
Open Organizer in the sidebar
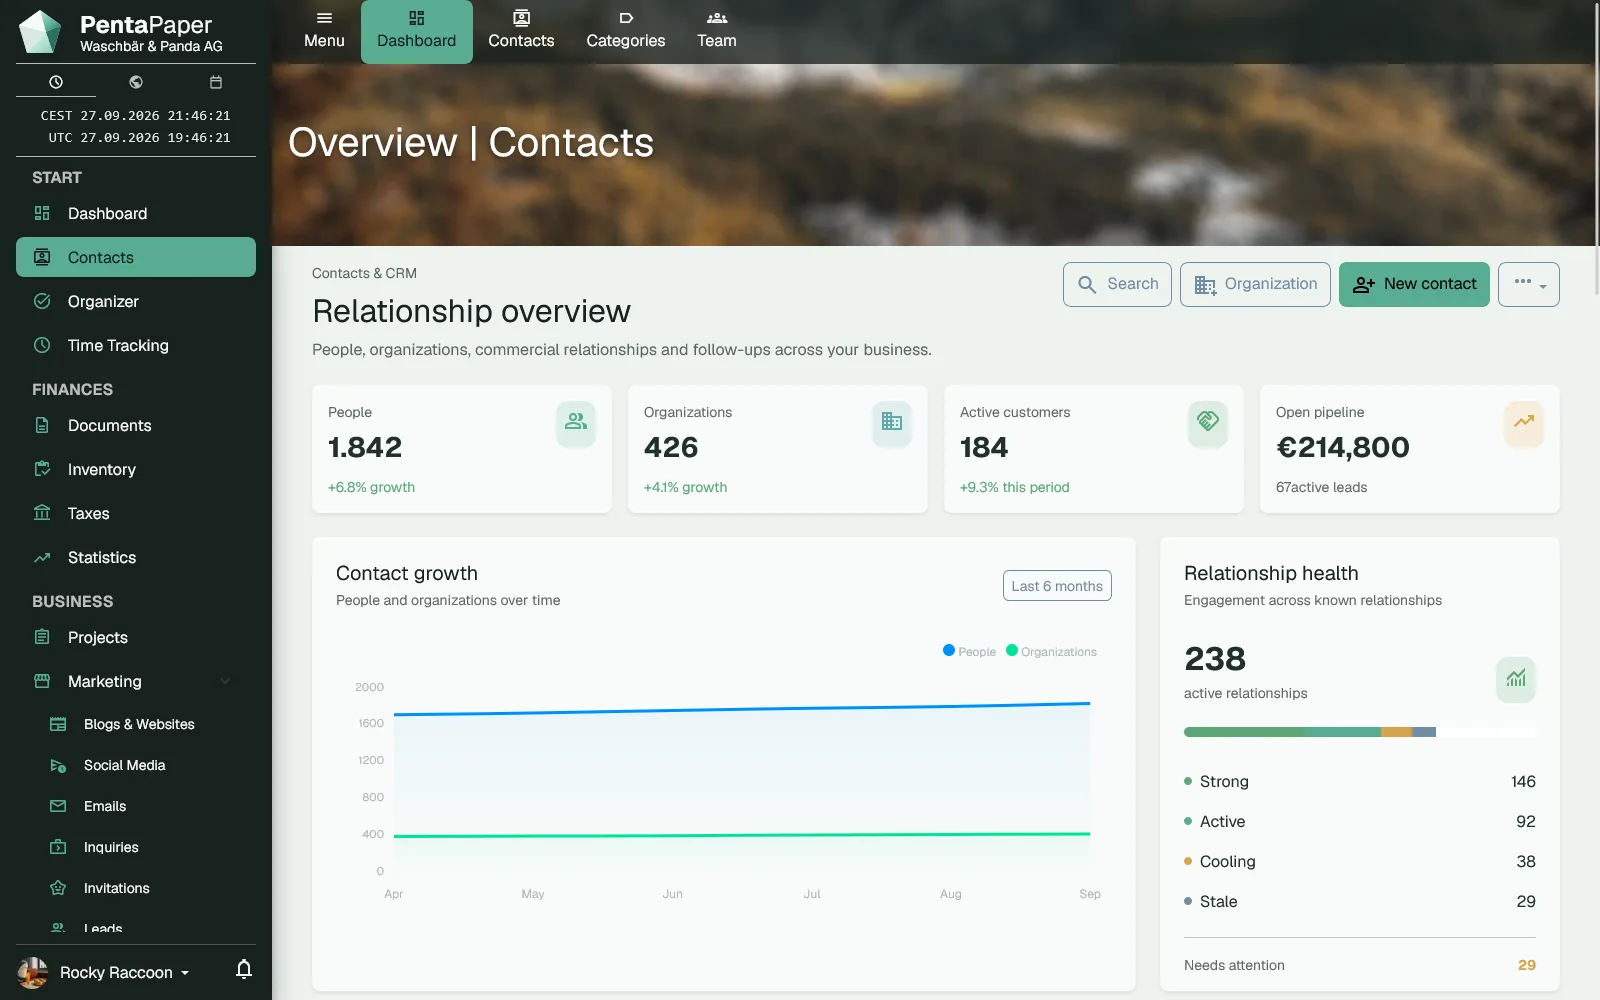tap(136, 301)
